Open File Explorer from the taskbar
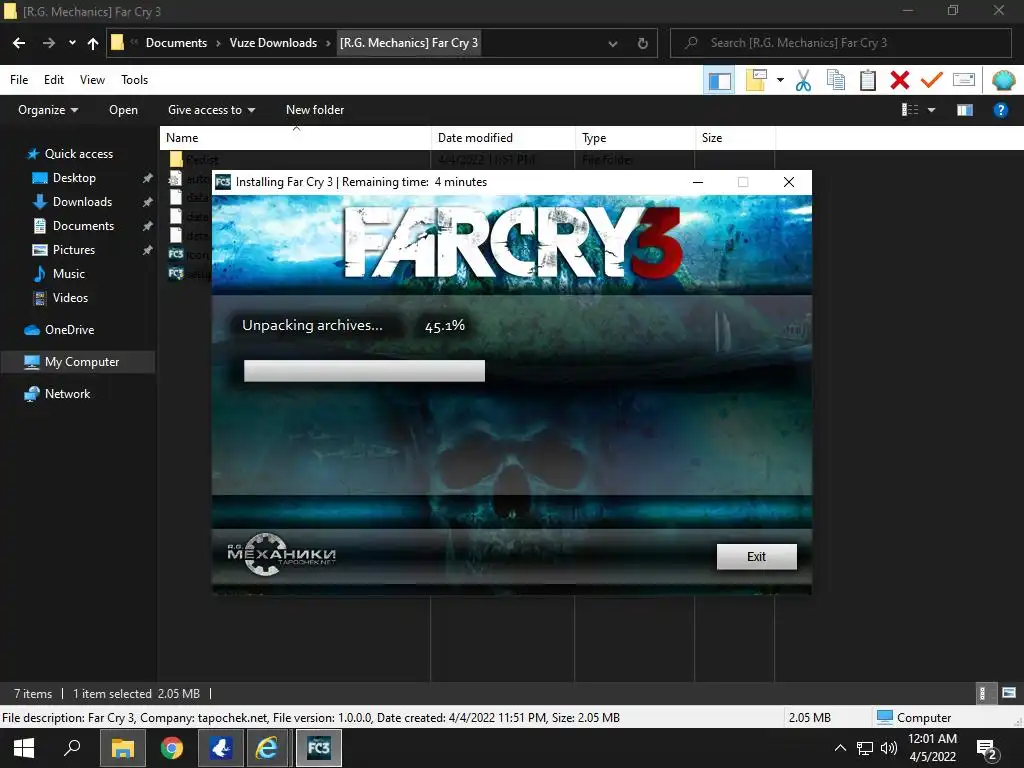Image resolution: width=1024 pixels, height=768 pixels. (x=123, y=748)
